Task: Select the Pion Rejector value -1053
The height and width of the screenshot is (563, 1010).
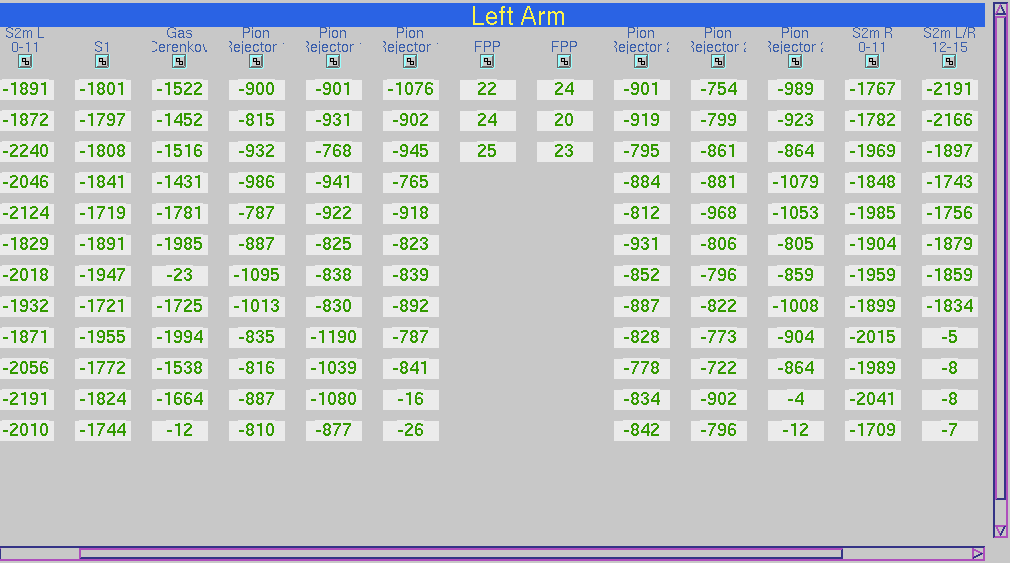Action: 796,213
